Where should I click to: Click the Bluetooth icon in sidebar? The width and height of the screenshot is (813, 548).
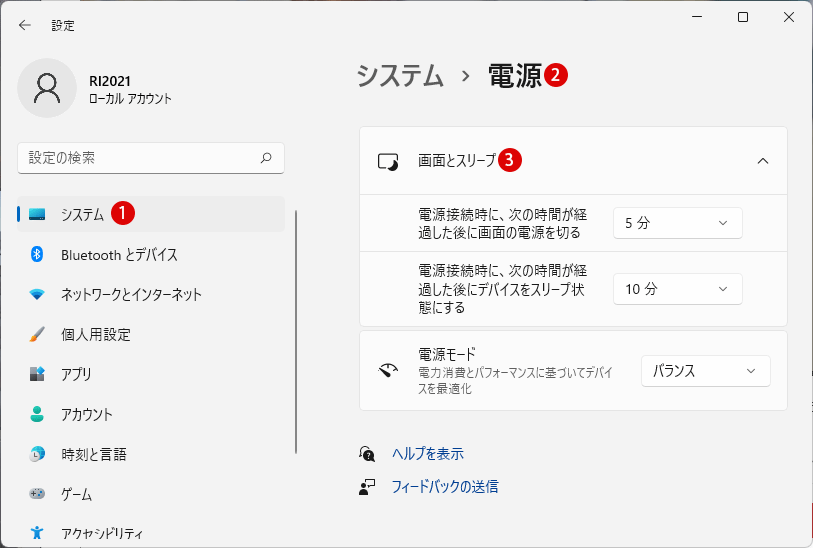pos(37,254)
